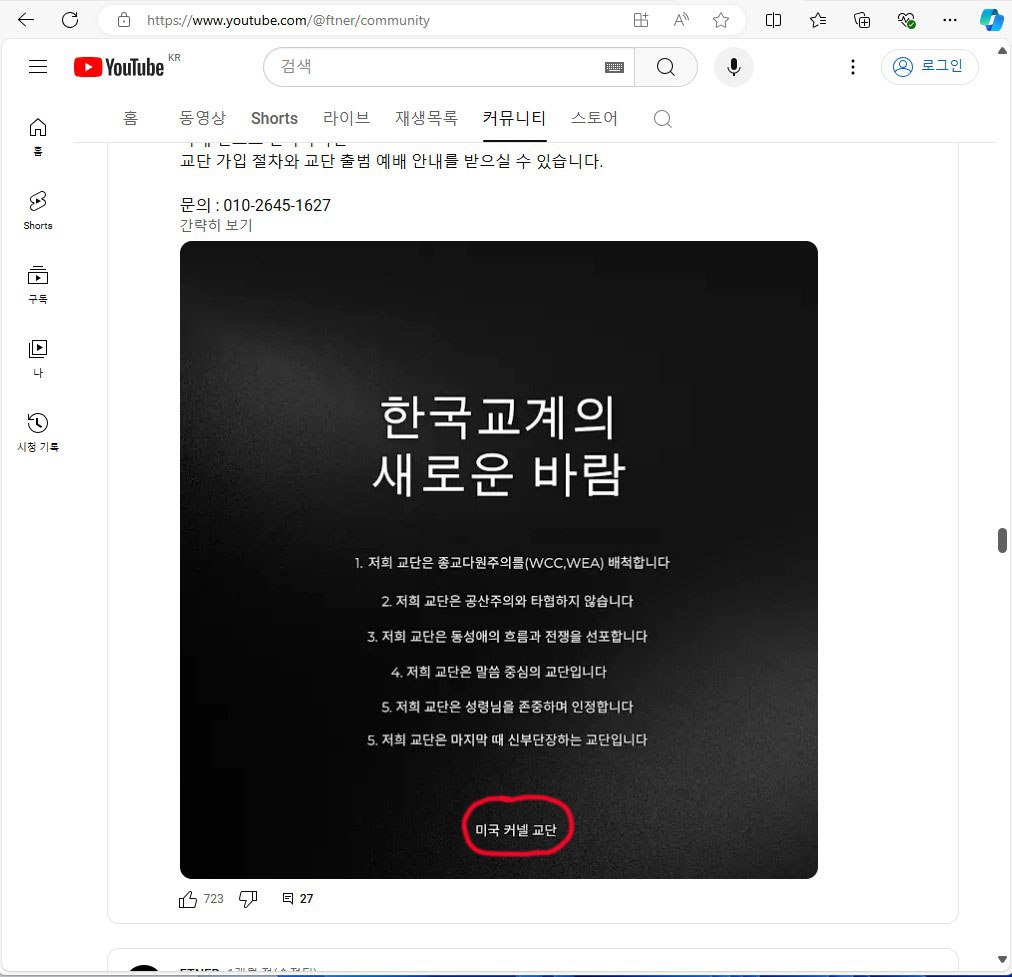Switch to the channel Shorts tab
Screen dimensions: 1012x977
(x=274, y=118)
